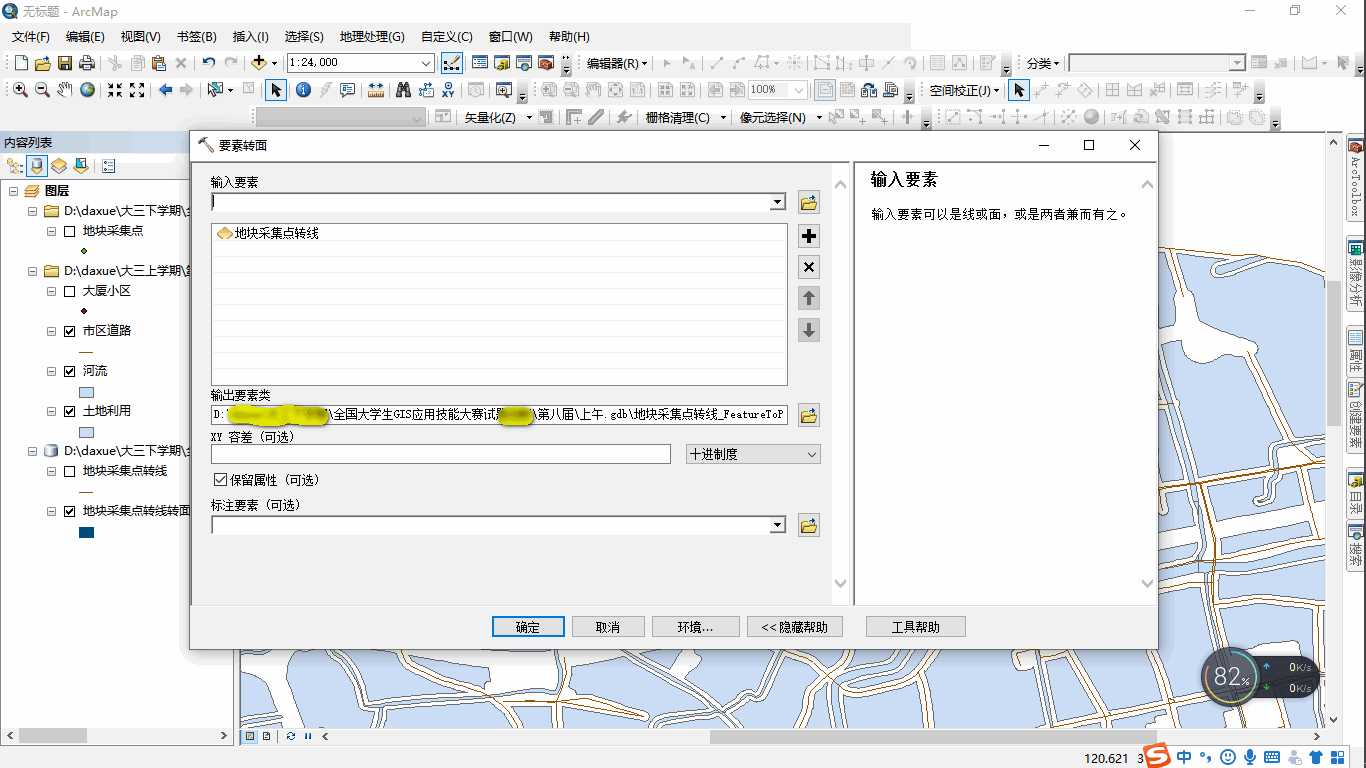1366x768 pixels.
Task: Open the ArcToolbox red toolbox icon
Action: pos(546,63)
